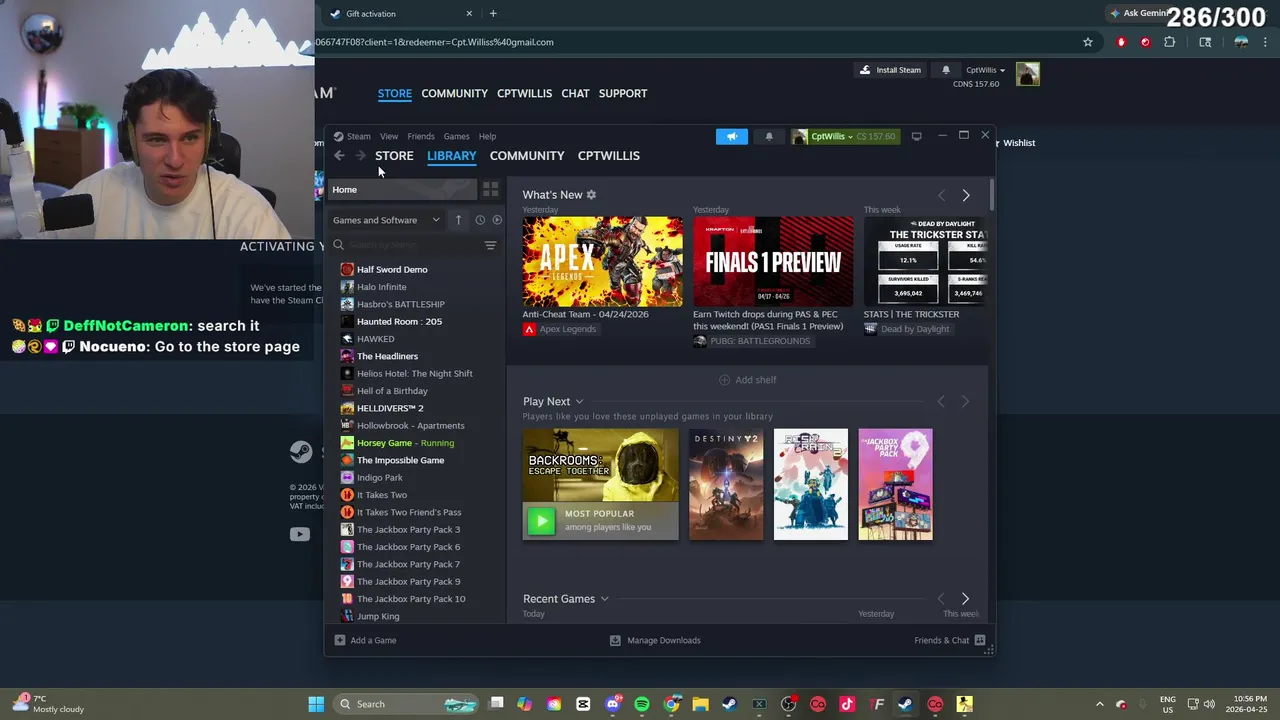Viewport: 1280px width, 720px height.
Task: Go back with Steam's back arrow
Action: click(x=340, y=155)
